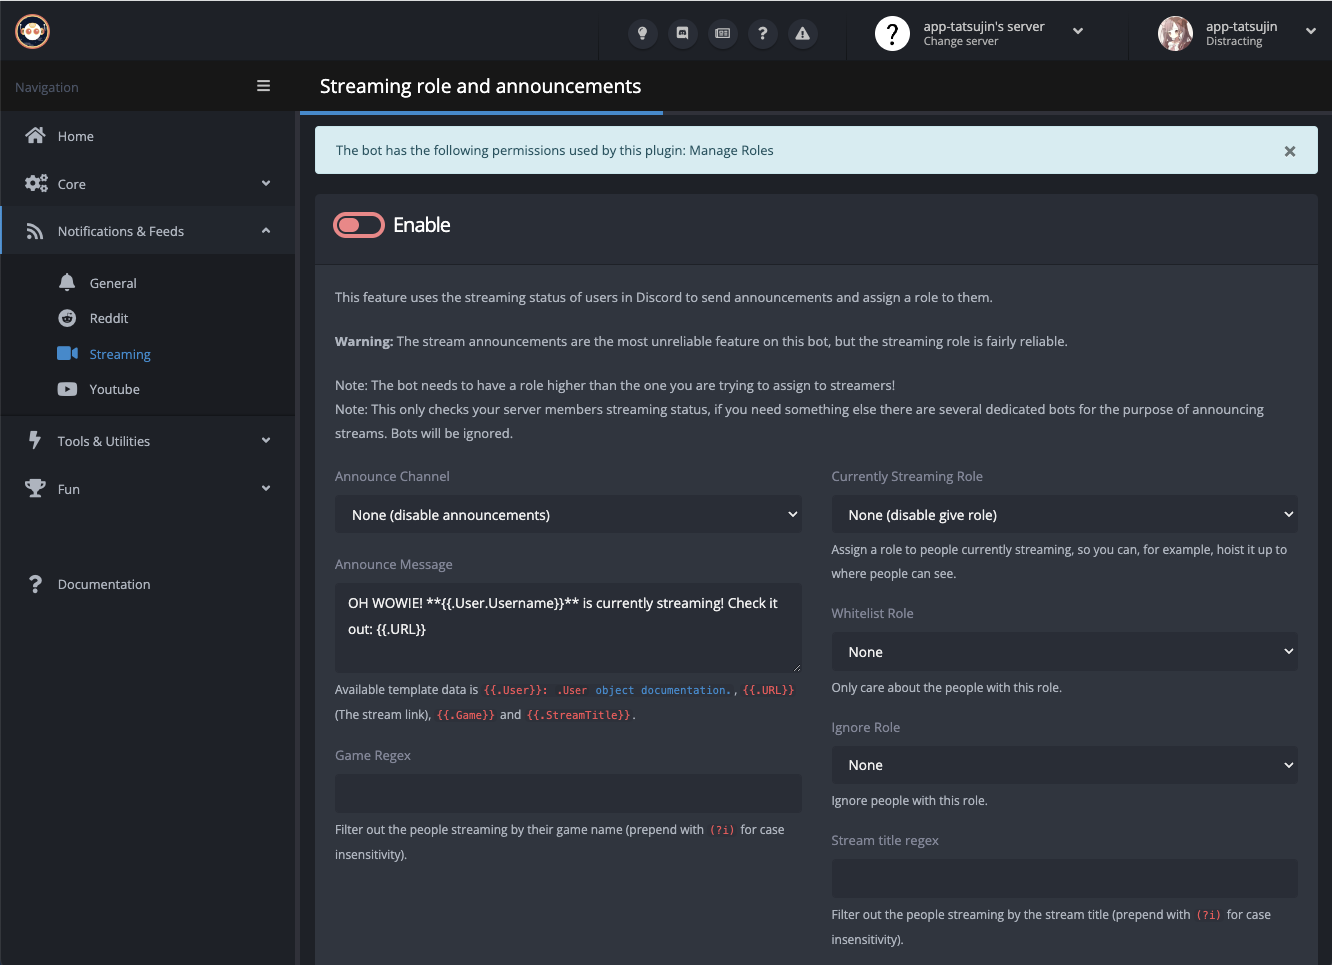Screen dimensions: 1332x965
Task: Open the Youtube feeds page in sidebar
Action: [x=114, y=389]
